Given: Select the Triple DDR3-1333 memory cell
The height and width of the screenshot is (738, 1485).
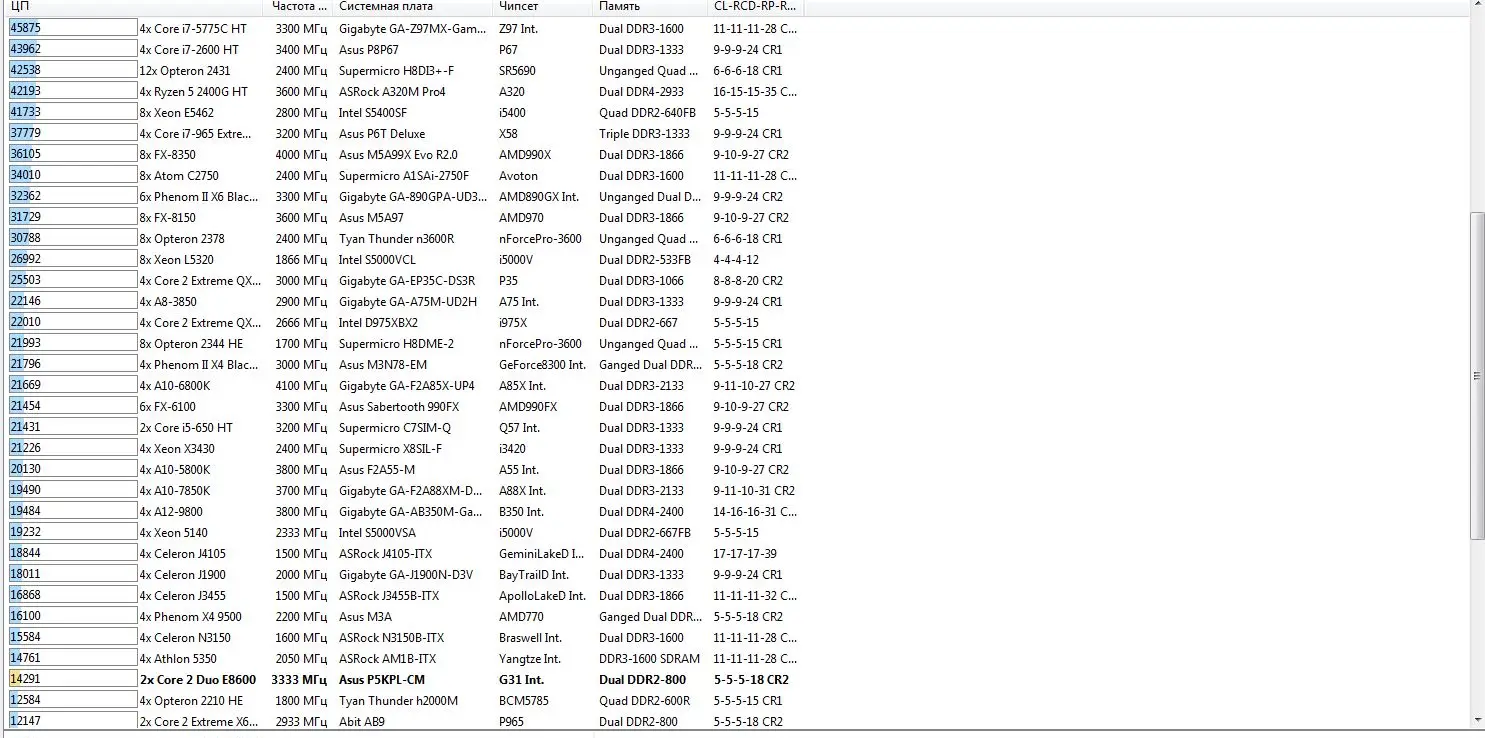Looking at the screenshot, I should click(x=645, y=134).
